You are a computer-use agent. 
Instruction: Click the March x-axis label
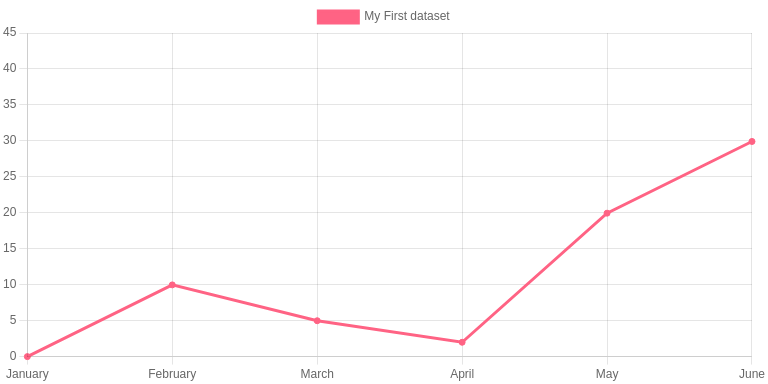[x=317, y=374]
